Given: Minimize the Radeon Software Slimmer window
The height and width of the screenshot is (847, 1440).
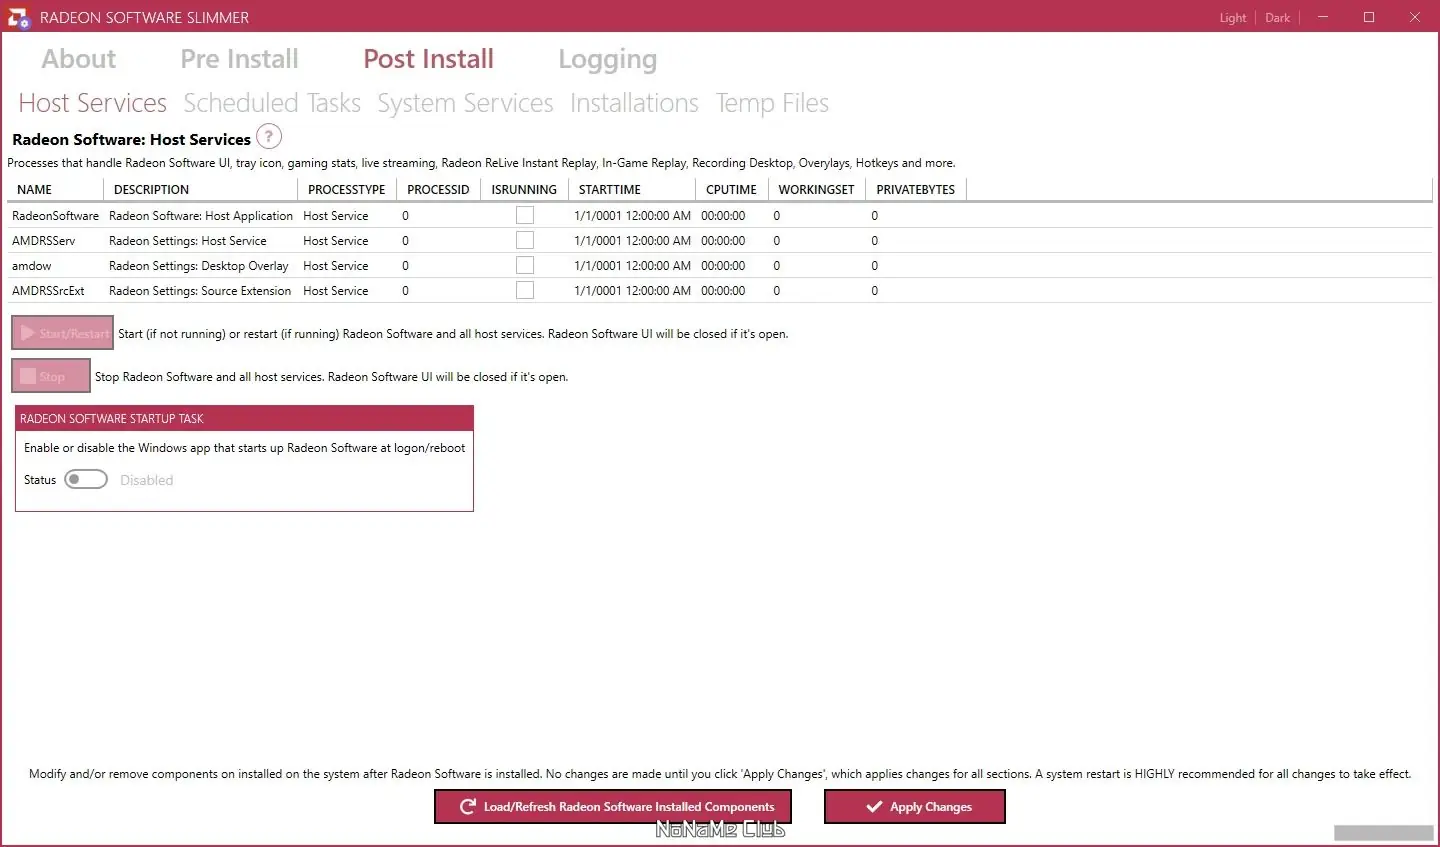Looking at the screenshot, I should pos(1323,17).
